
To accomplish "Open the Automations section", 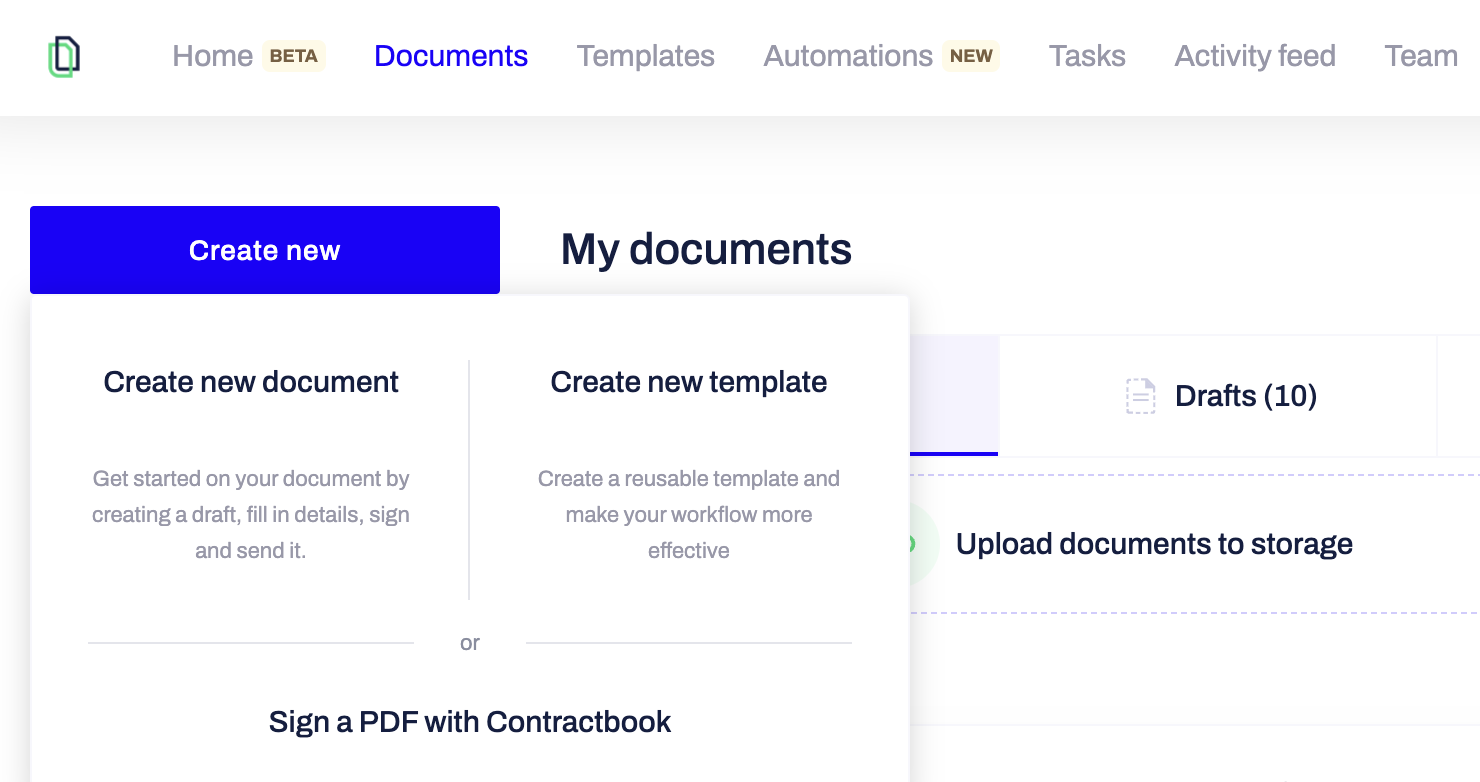I will [x=848, y=56].
